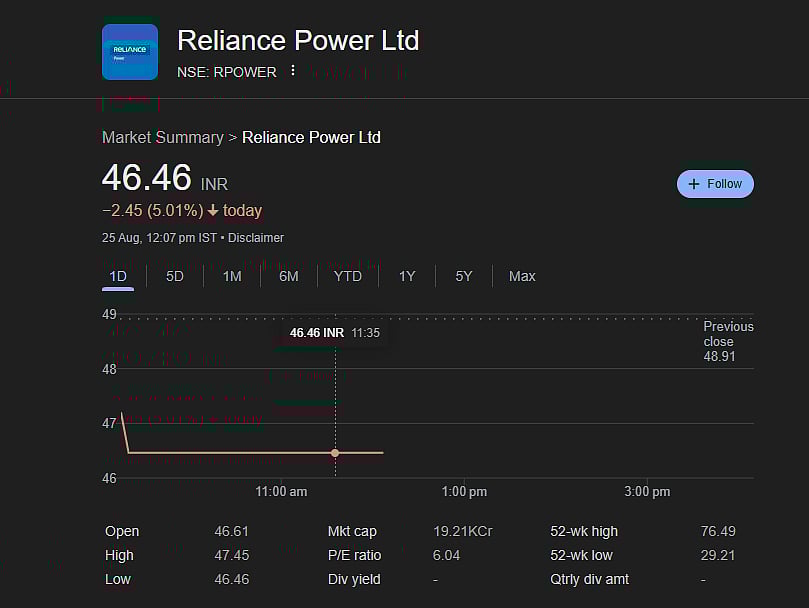Click the Low value 46.46 in stats
Viewport: 809px width, 608px height.
pos(232,579)
